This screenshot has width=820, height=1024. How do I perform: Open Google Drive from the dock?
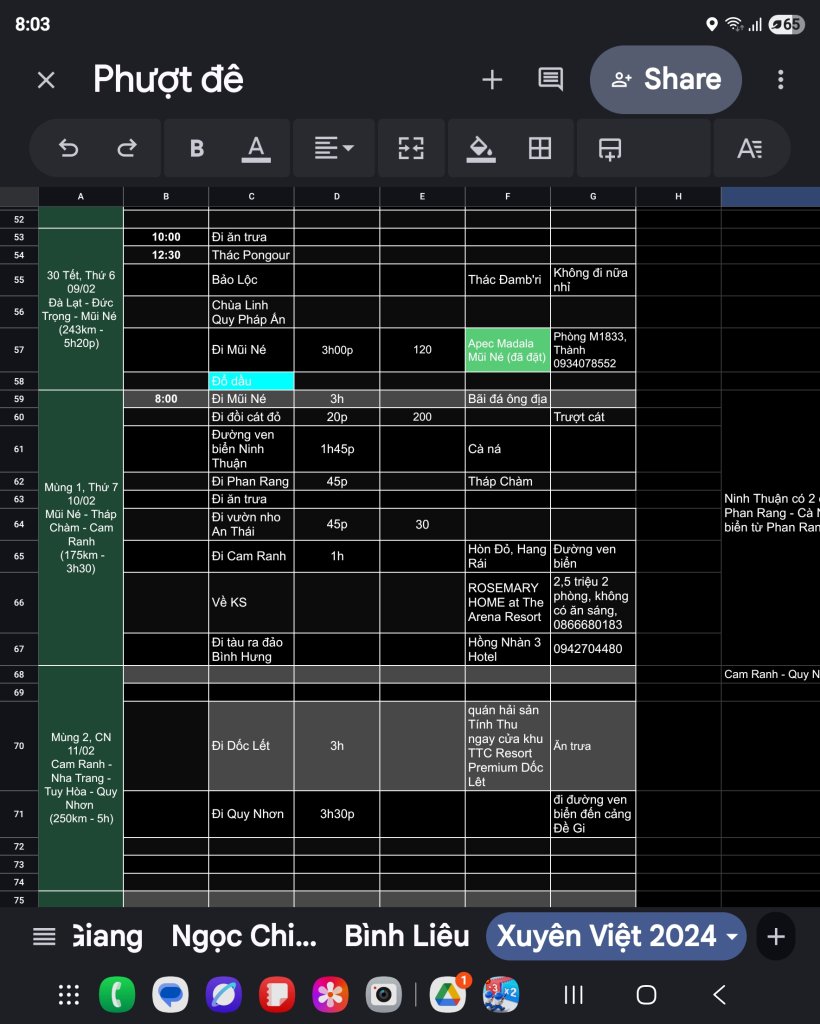(448, 994)
